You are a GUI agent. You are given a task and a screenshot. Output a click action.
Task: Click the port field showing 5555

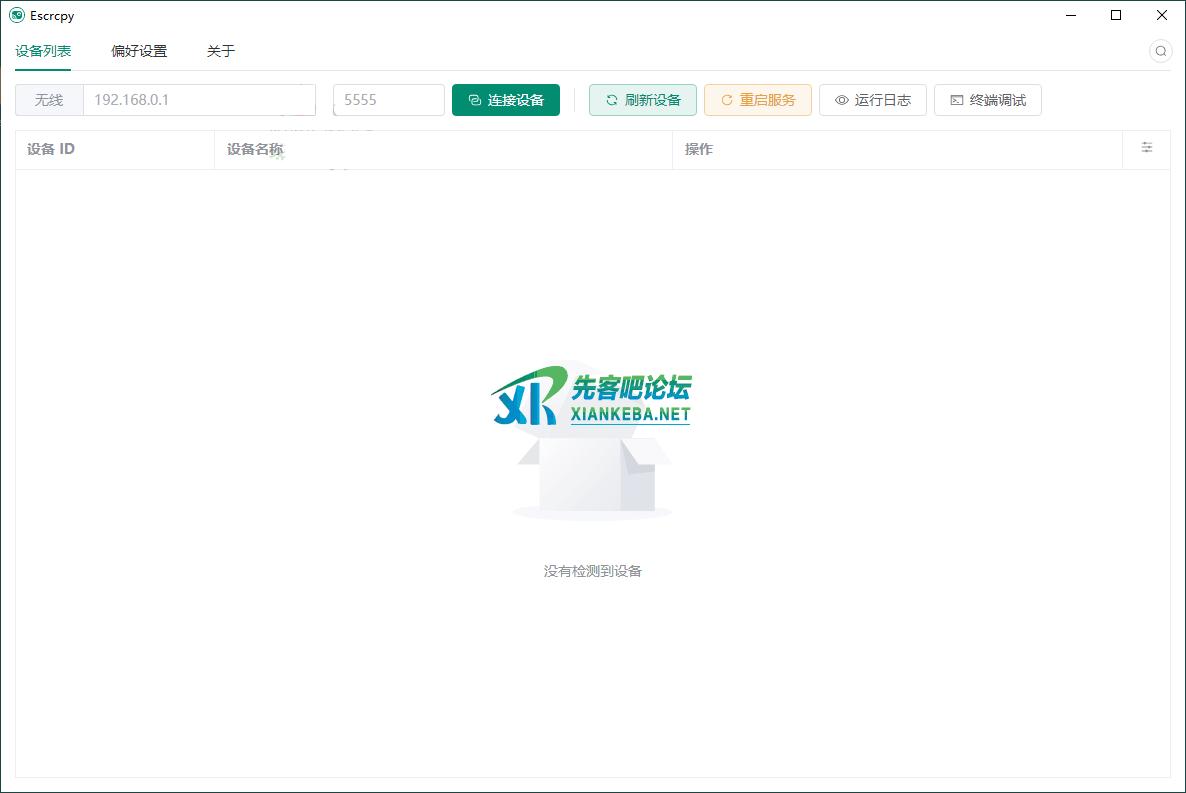pos(388,99)
